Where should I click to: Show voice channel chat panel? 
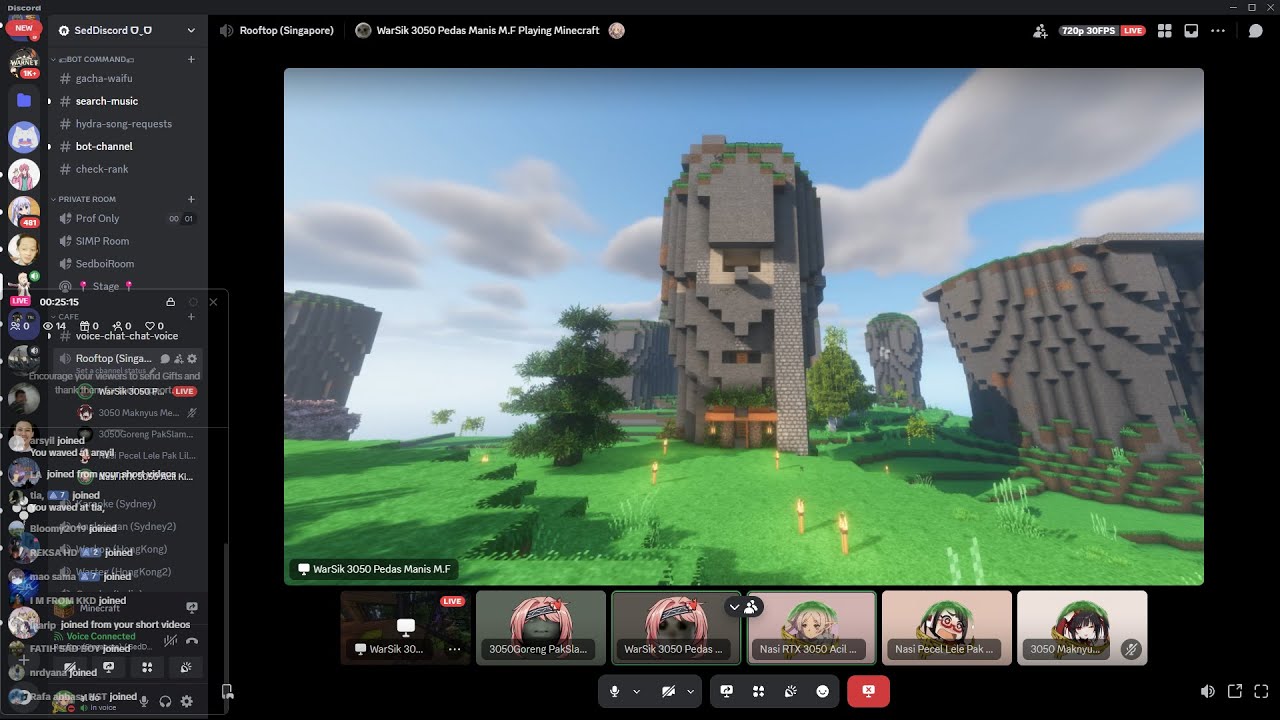(x=1255, y=31)
